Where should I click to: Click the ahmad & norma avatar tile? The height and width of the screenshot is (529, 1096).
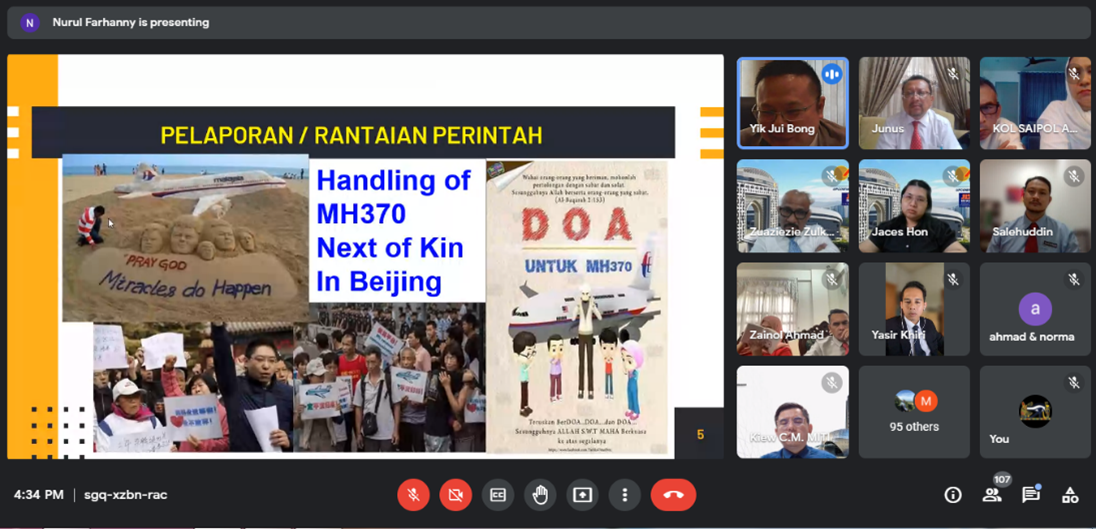click(x=1035, y=309)
